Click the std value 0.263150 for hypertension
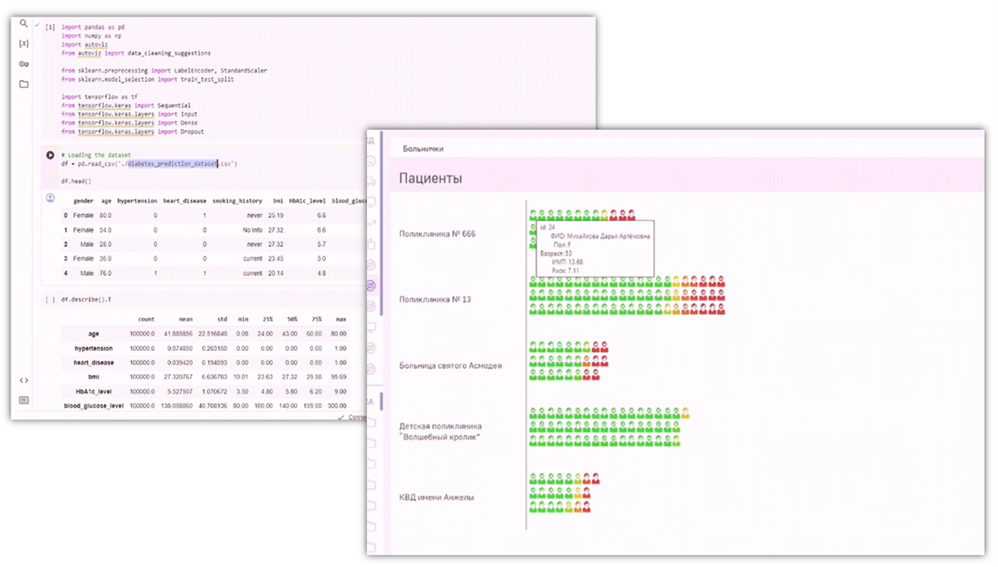 [214, 349]
